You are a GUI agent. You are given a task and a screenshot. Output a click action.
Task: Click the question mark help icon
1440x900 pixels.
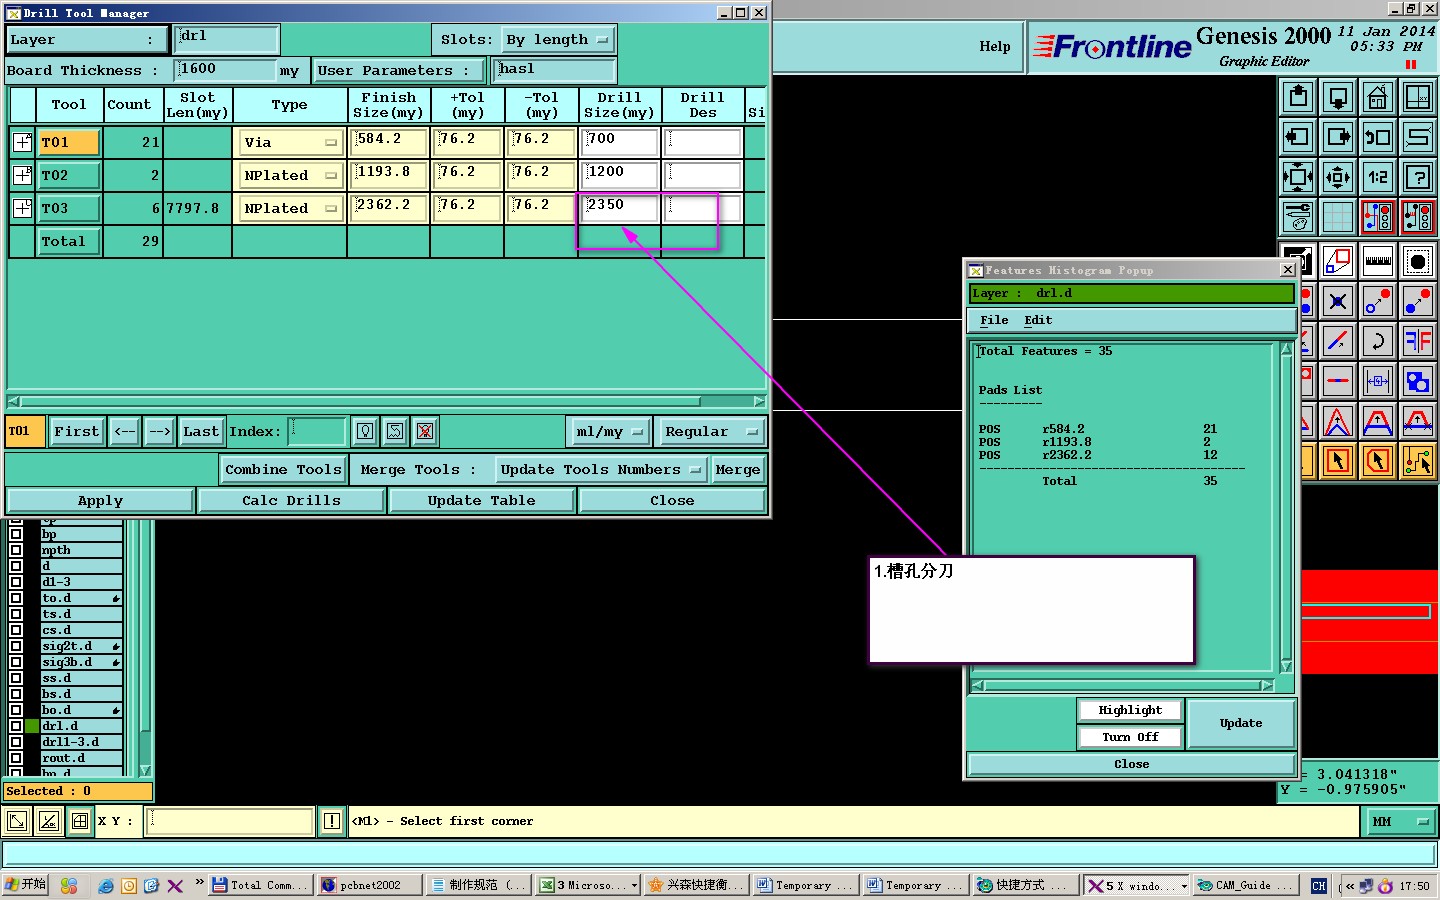tap(1418, 177)
